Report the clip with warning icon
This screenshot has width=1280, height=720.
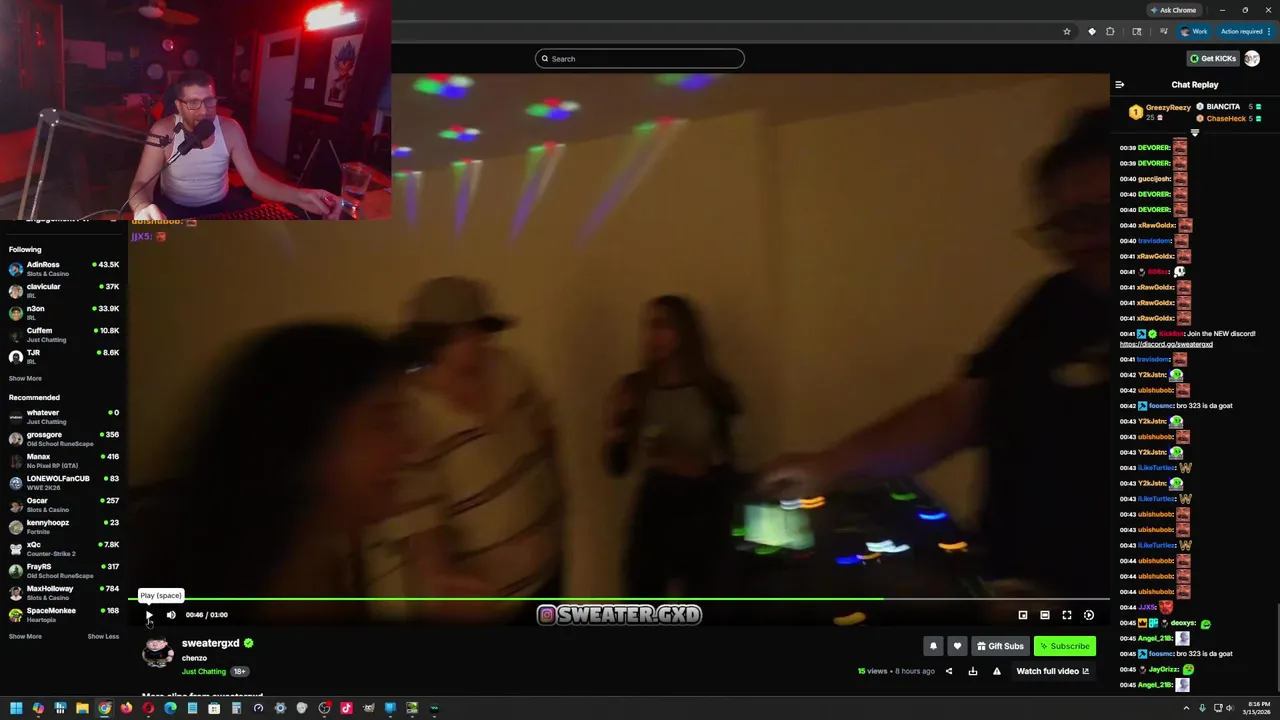pos(997,671)
